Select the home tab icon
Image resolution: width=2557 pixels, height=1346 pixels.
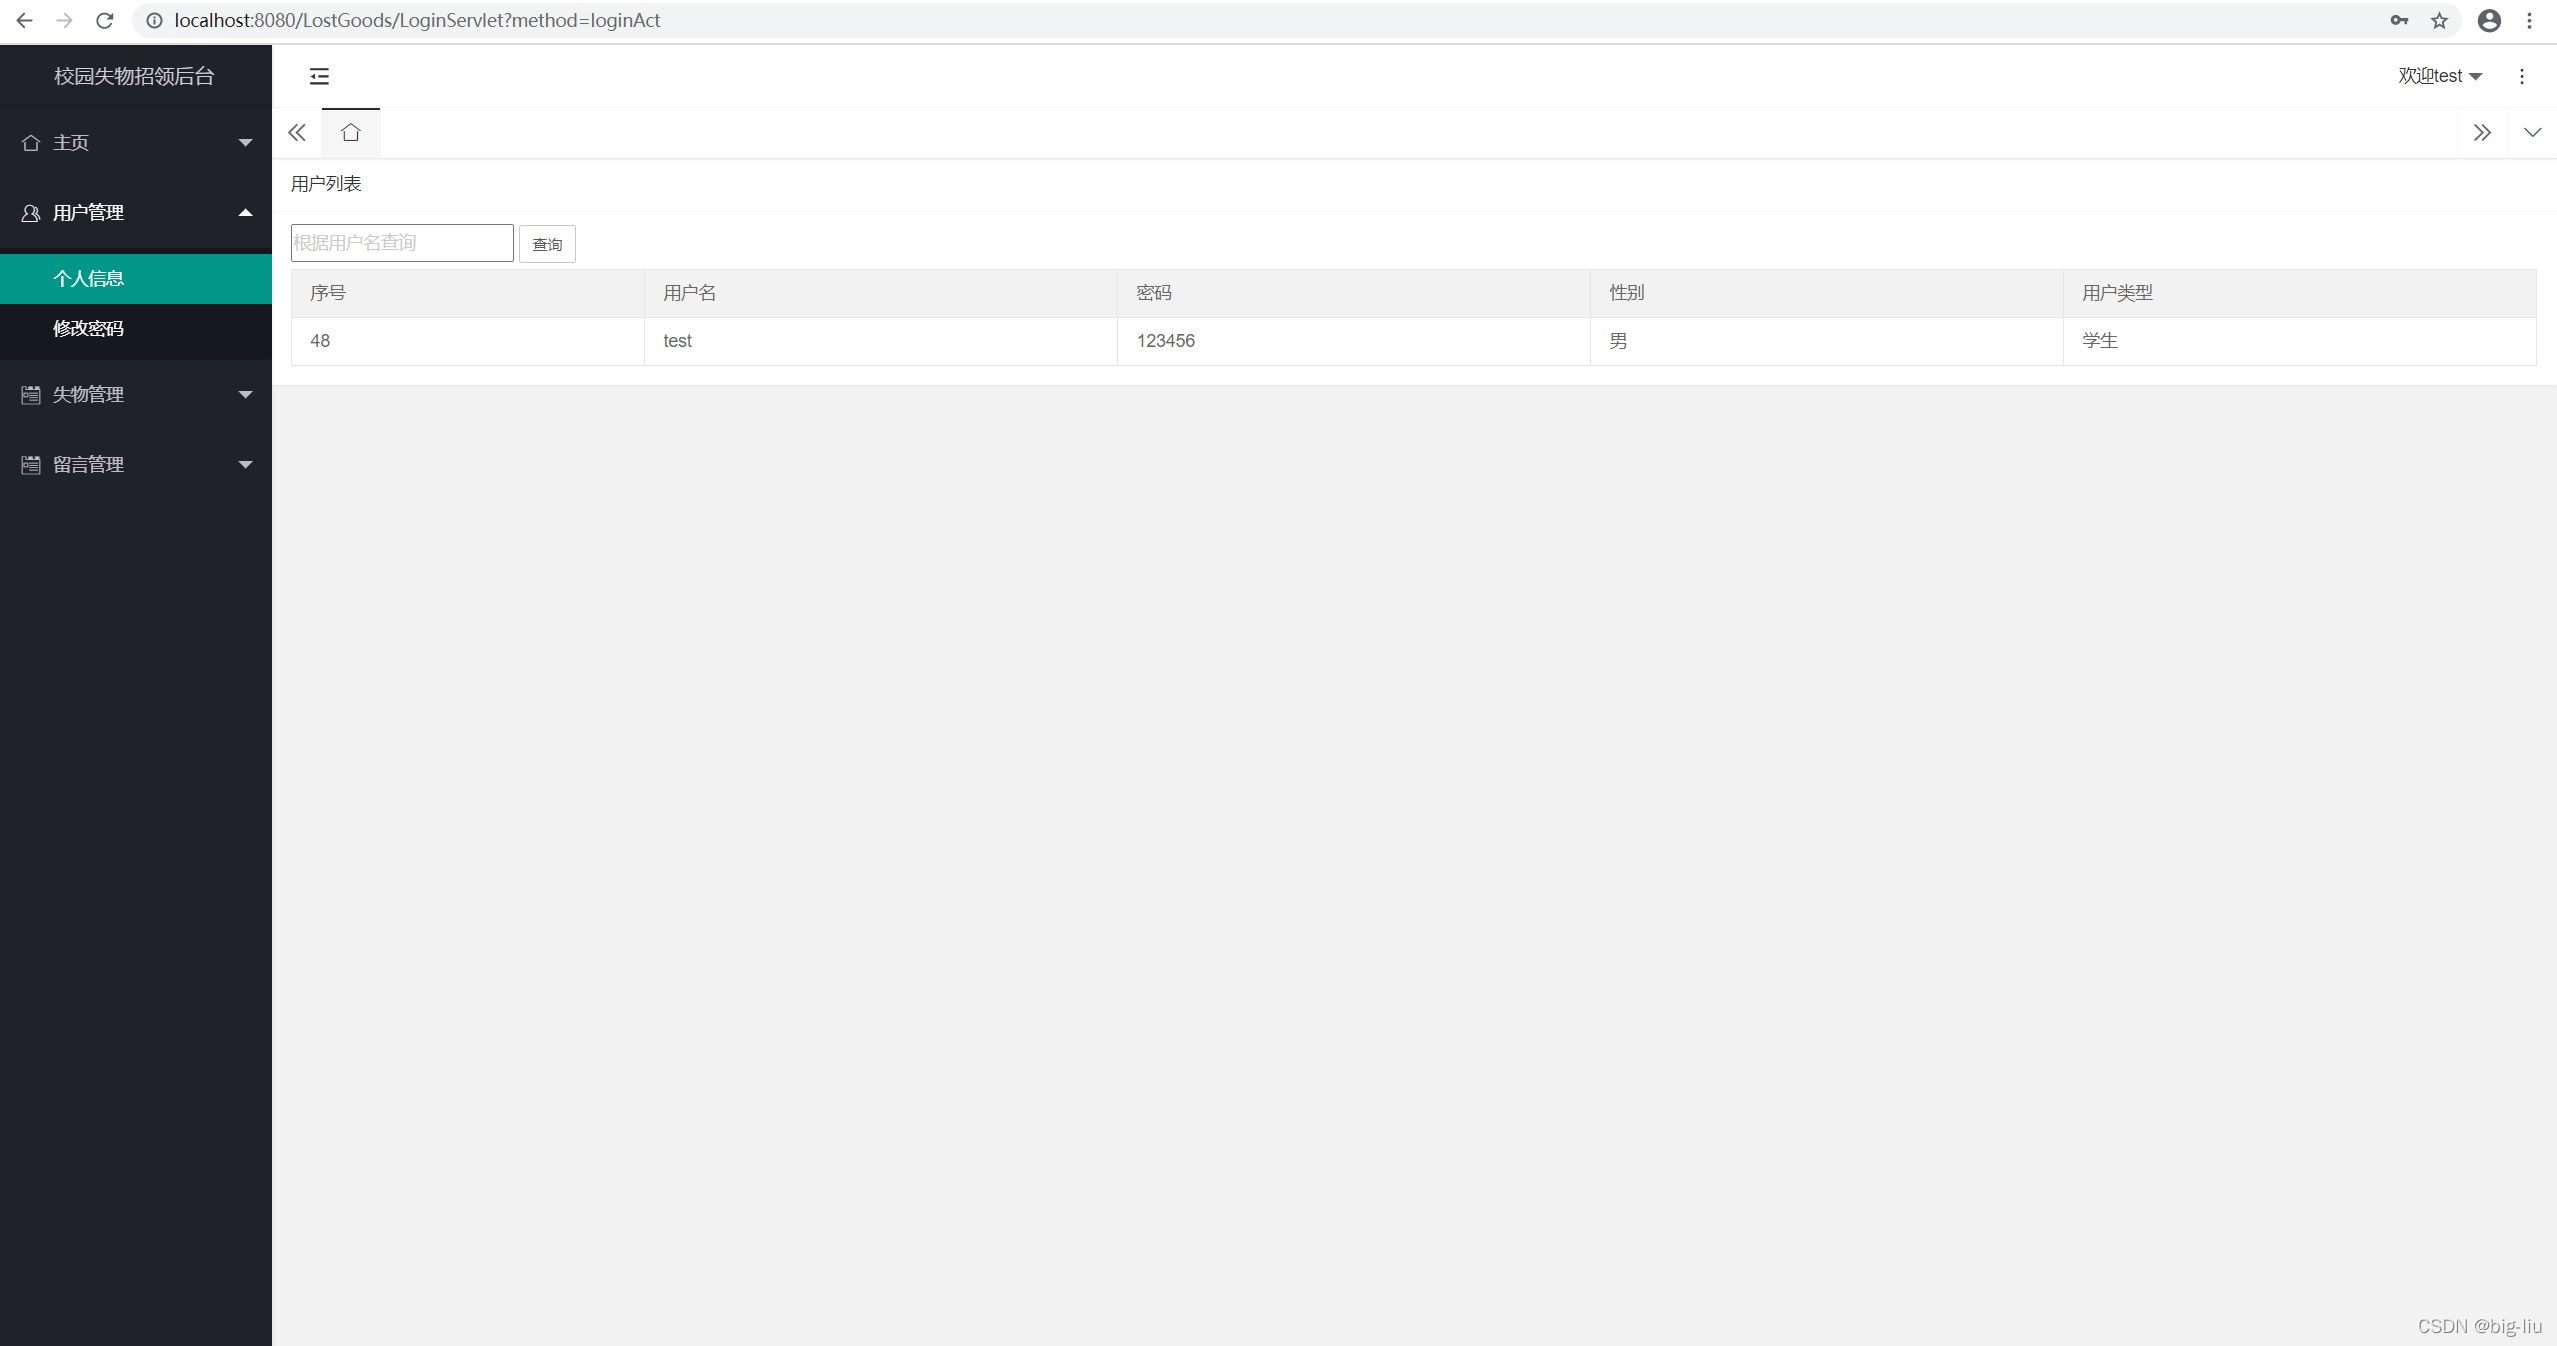tap(350, 133)
